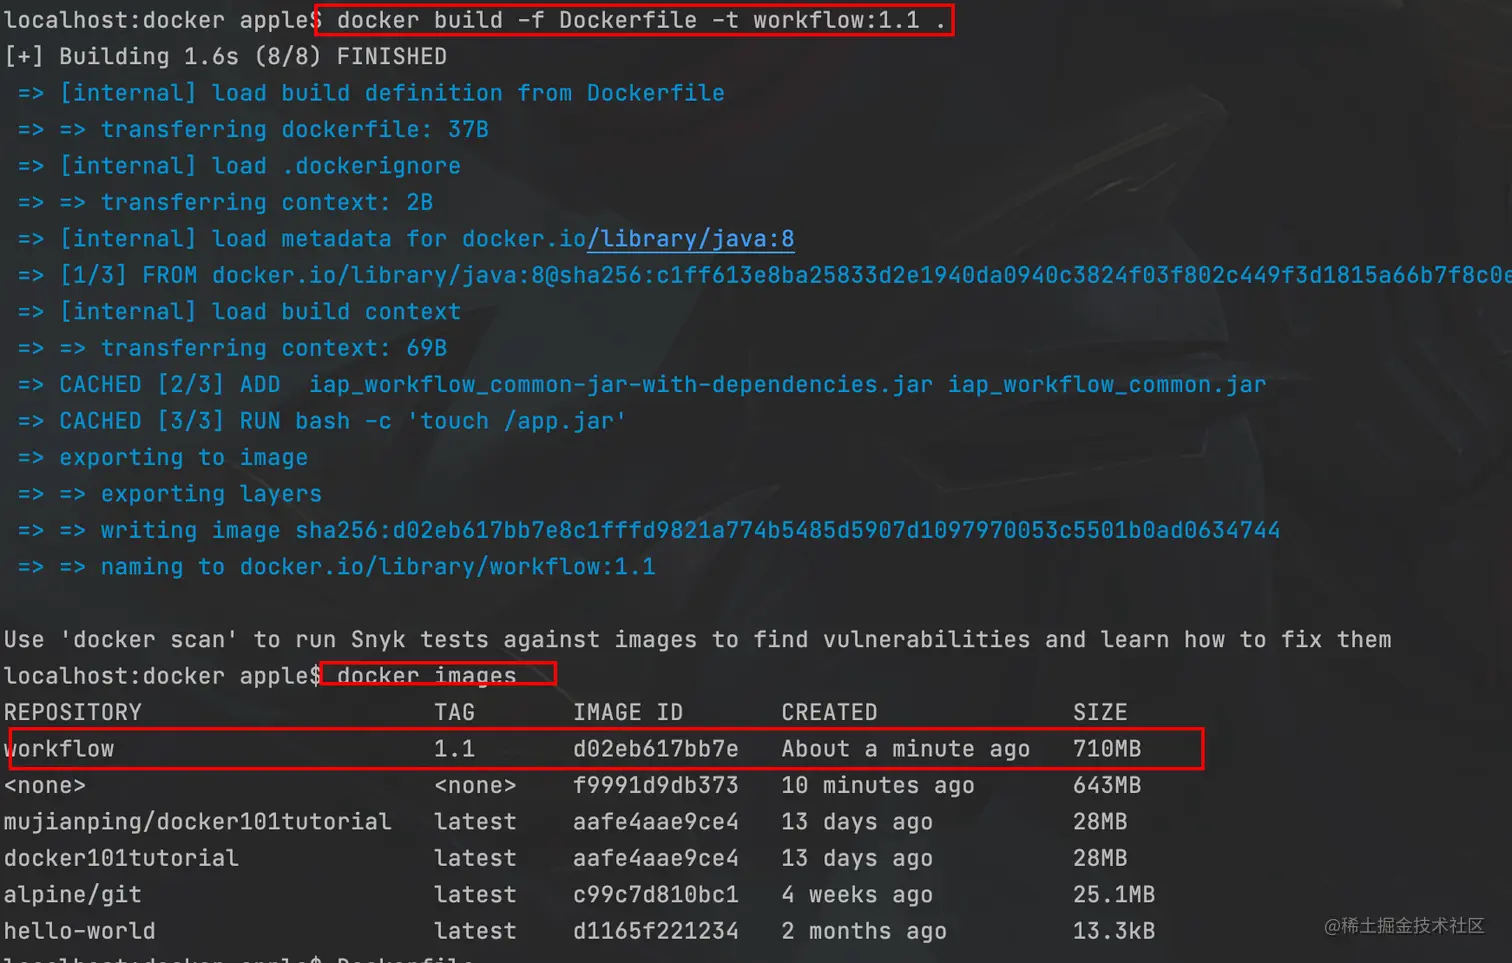Click the 'docker scan' Snyk hint text
The width and height of the screenshot is (1512, 963).
(x=697, y=640)
